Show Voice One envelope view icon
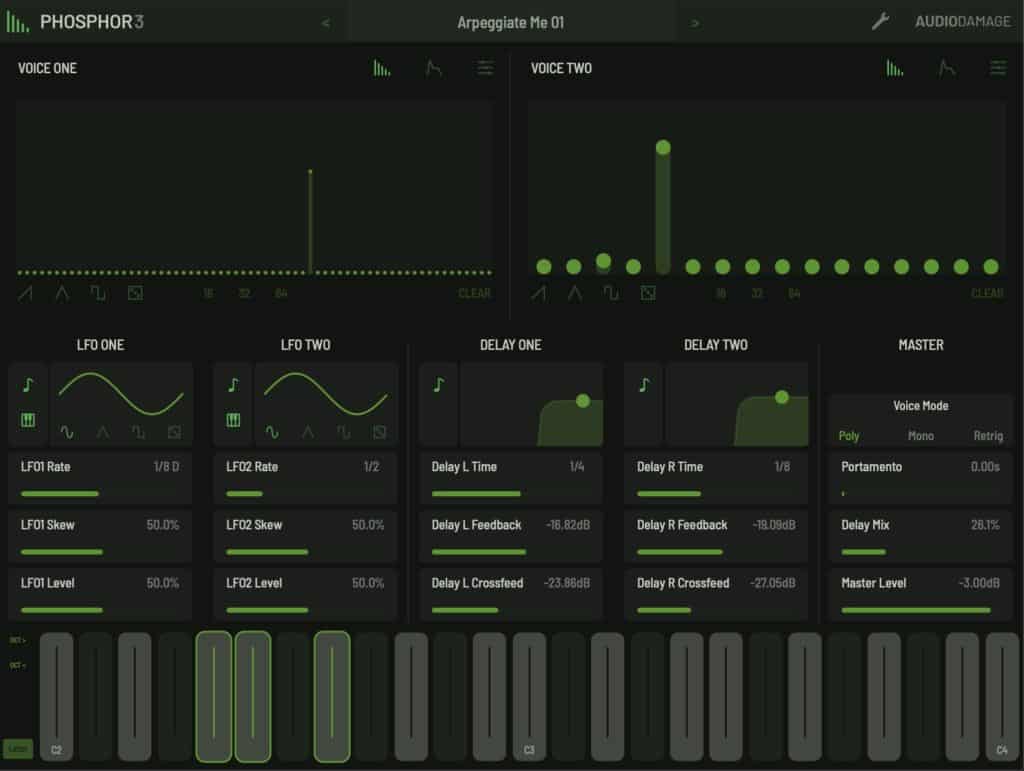This screenshot has height=771, width=1024. [x=434, y=68]
